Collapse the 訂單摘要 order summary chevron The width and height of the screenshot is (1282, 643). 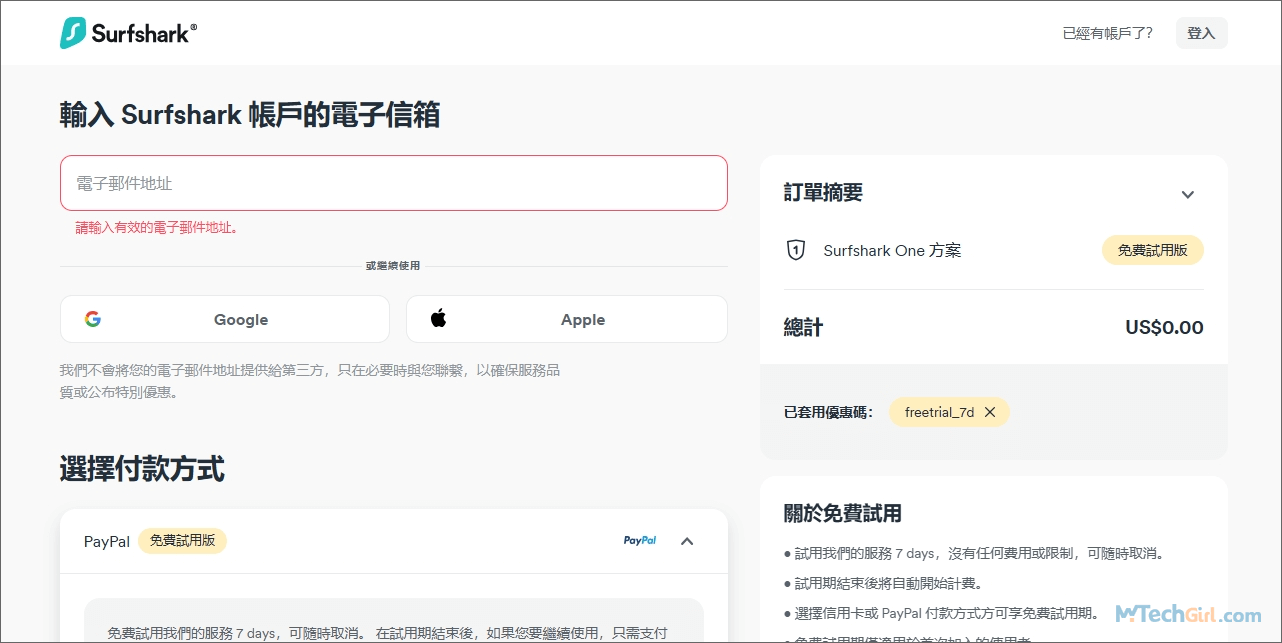(x=1188, y=195)
